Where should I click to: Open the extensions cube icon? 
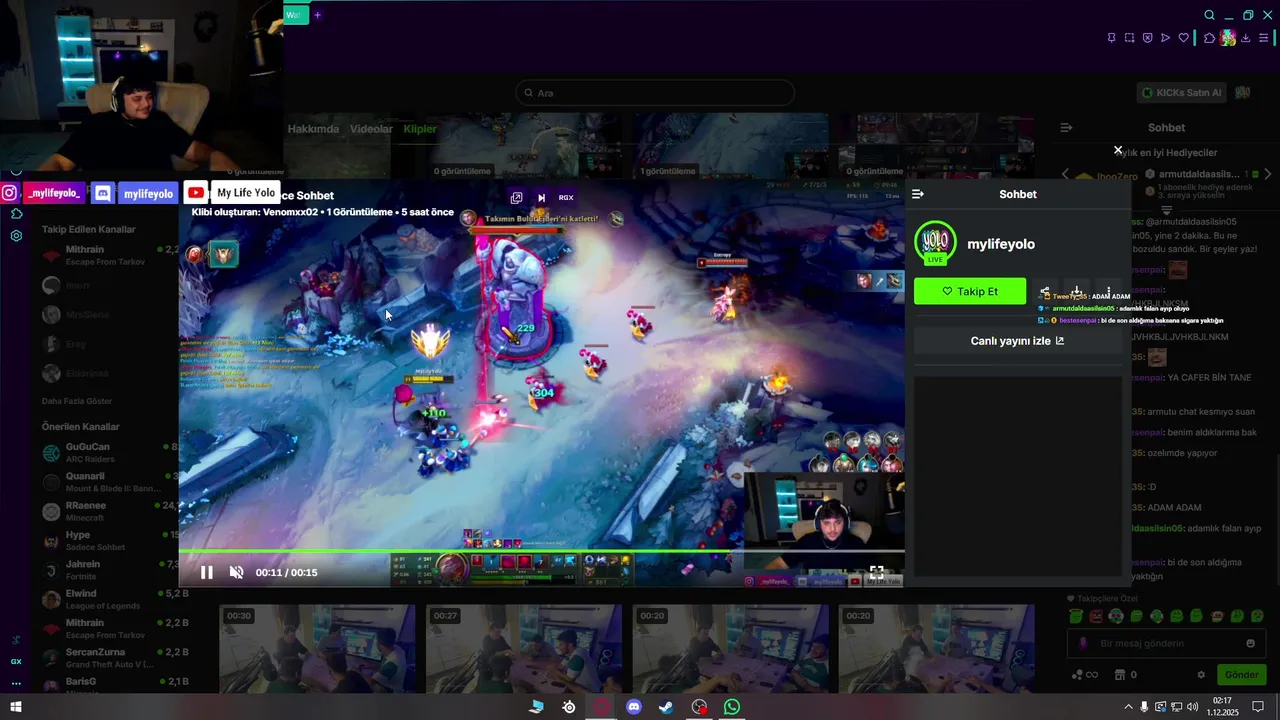click(x=1209, y=38)
